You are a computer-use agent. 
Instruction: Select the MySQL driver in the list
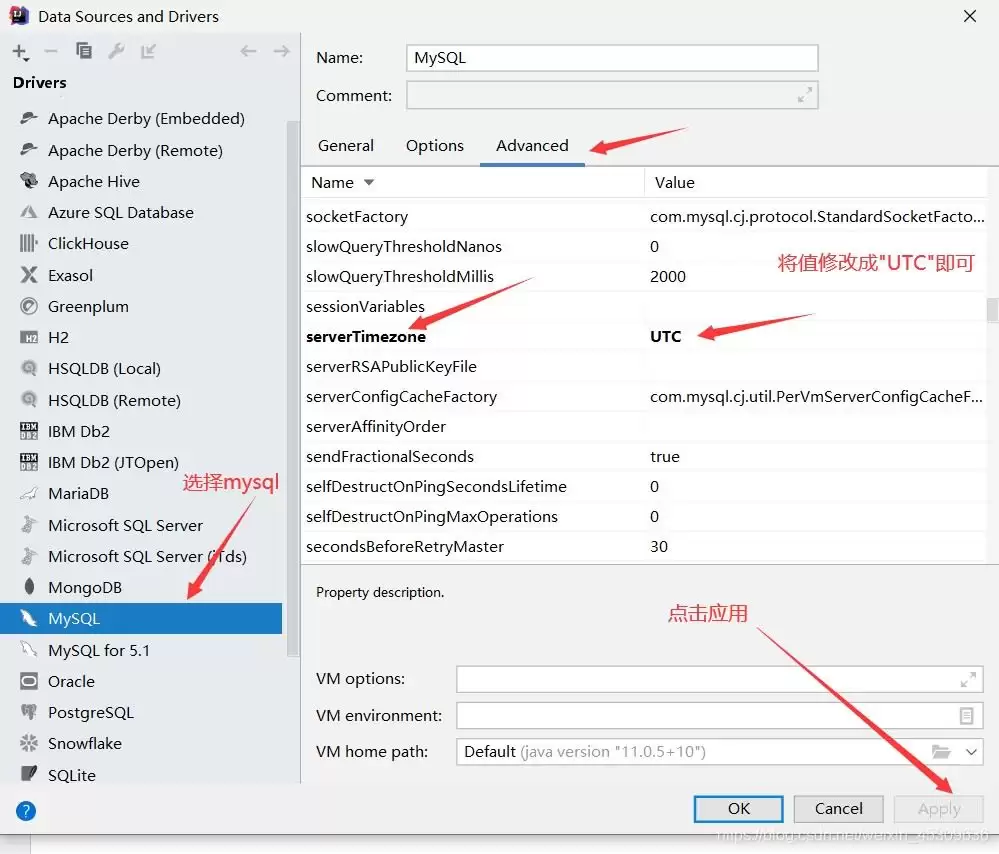coord(141,618)
